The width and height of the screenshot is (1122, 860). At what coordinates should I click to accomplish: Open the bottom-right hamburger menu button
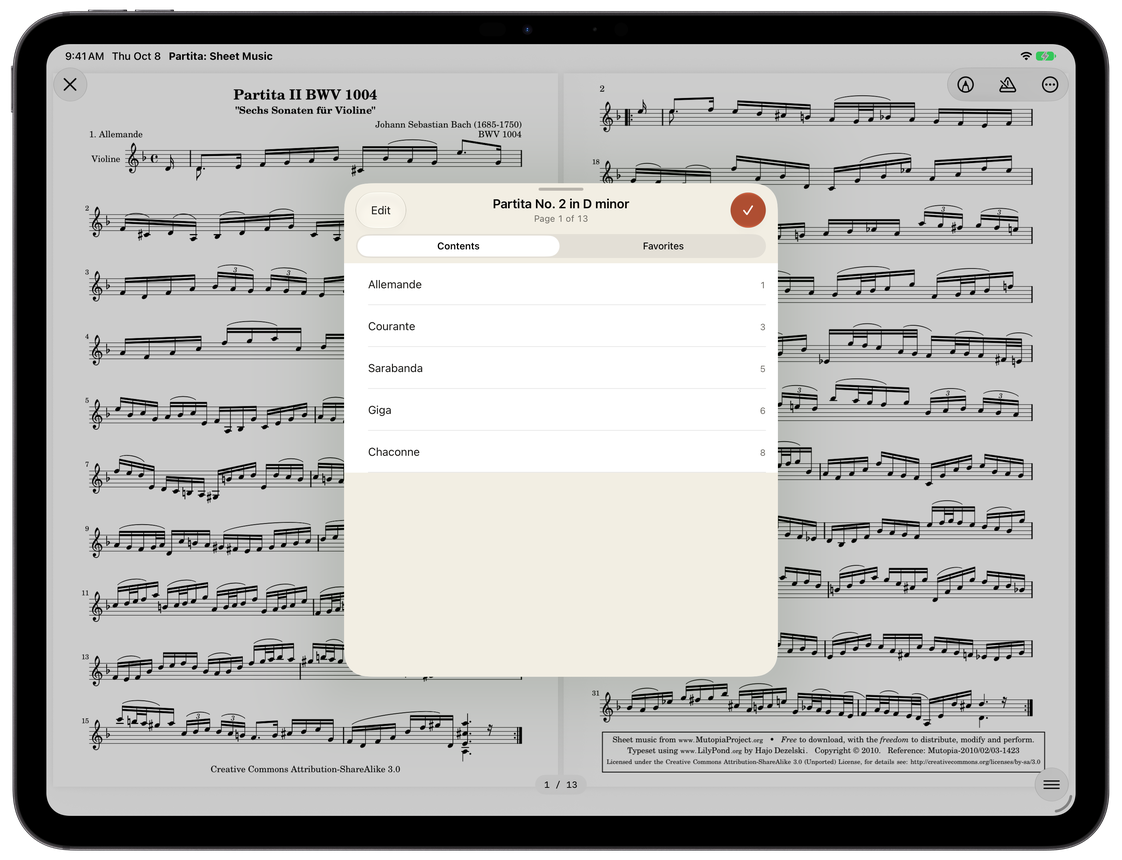(x=1051, y=785)
